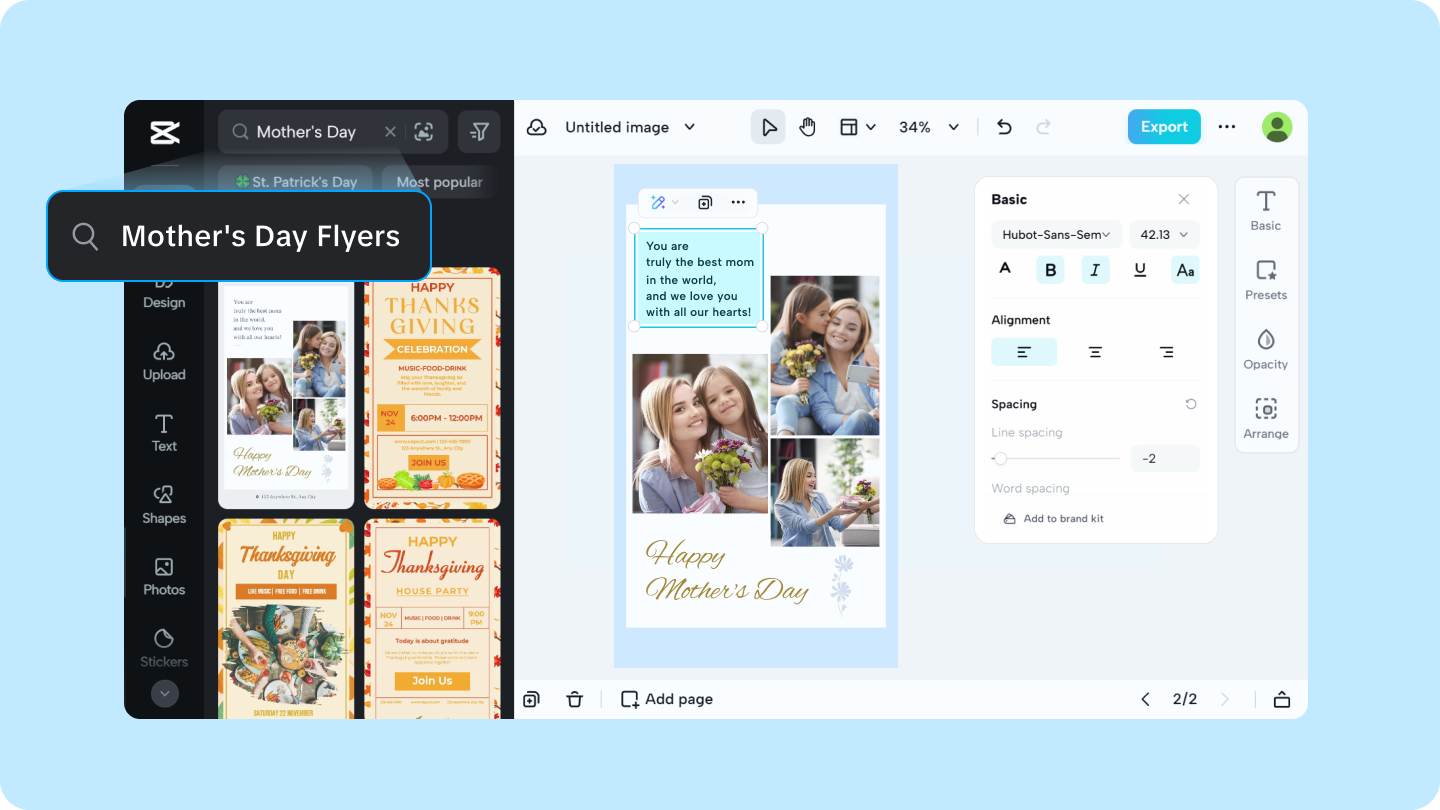This screenshot has height=810, width=1440.
Task: Open the top bar more options menu
Action: (1227, 127)
